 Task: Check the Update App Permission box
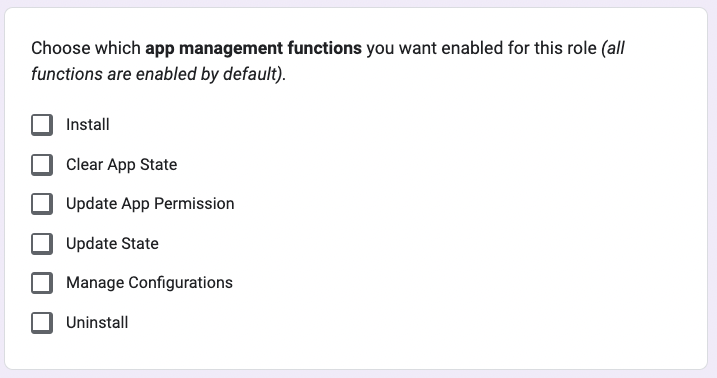tap(42, 204)
